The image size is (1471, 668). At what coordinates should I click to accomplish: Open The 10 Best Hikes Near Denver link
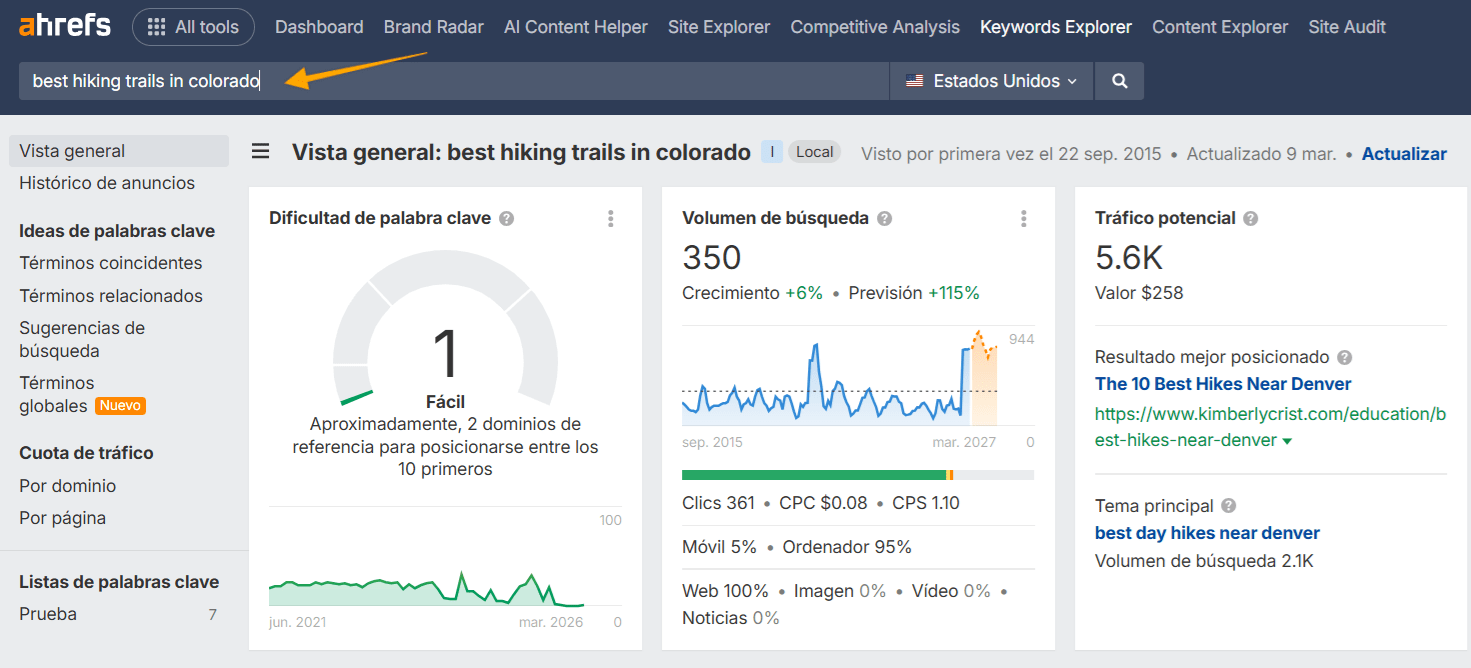point(1223,383)
